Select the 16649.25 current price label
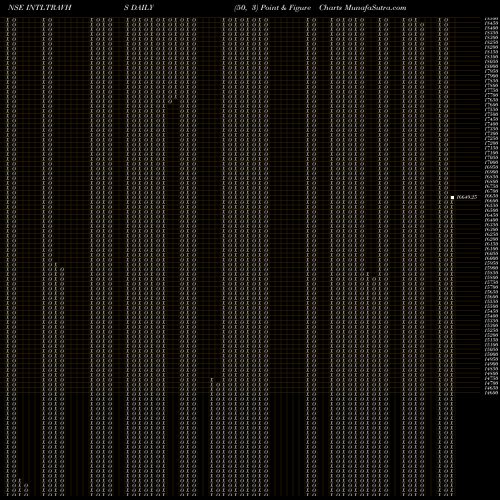 pos(467,197)
